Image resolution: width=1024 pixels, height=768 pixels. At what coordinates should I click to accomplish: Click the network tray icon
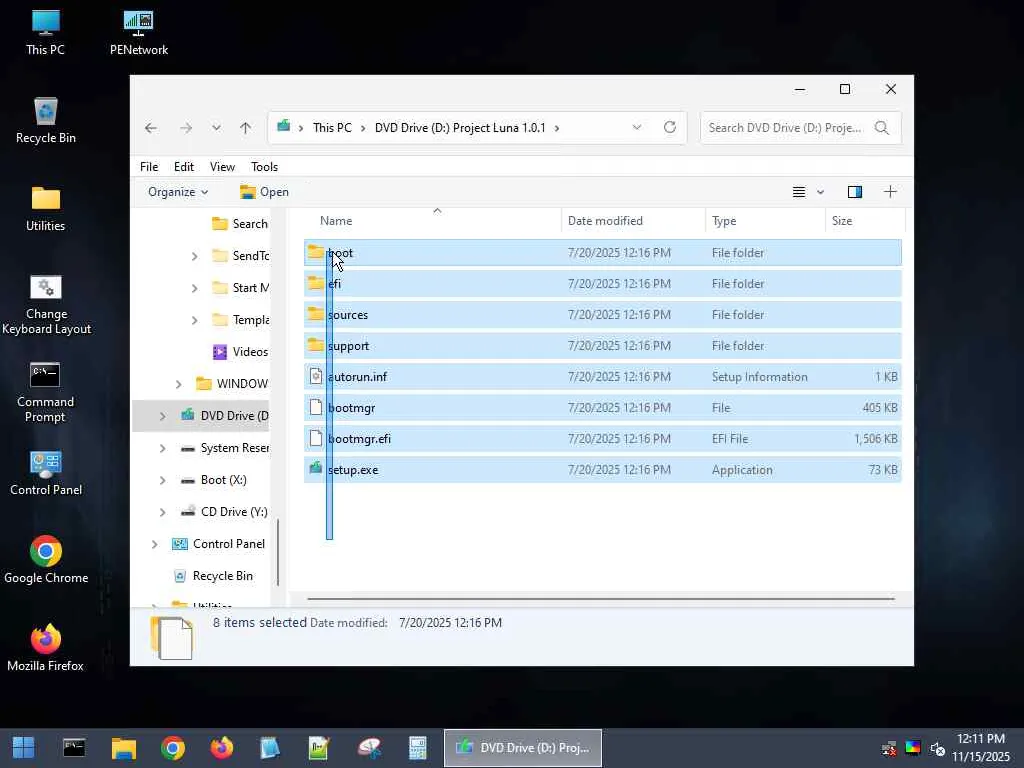(x=889, y=748)
